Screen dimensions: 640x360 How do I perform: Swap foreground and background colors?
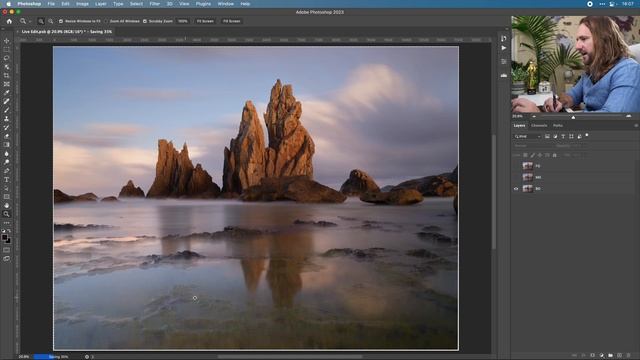point(9,231)
